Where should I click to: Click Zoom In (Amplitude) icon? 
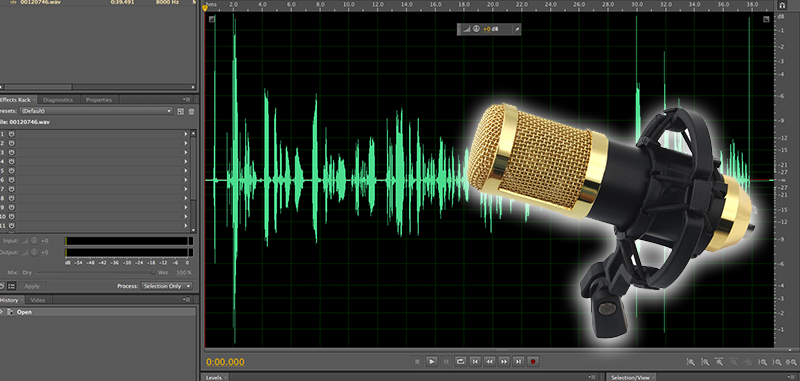pos(690,362)
